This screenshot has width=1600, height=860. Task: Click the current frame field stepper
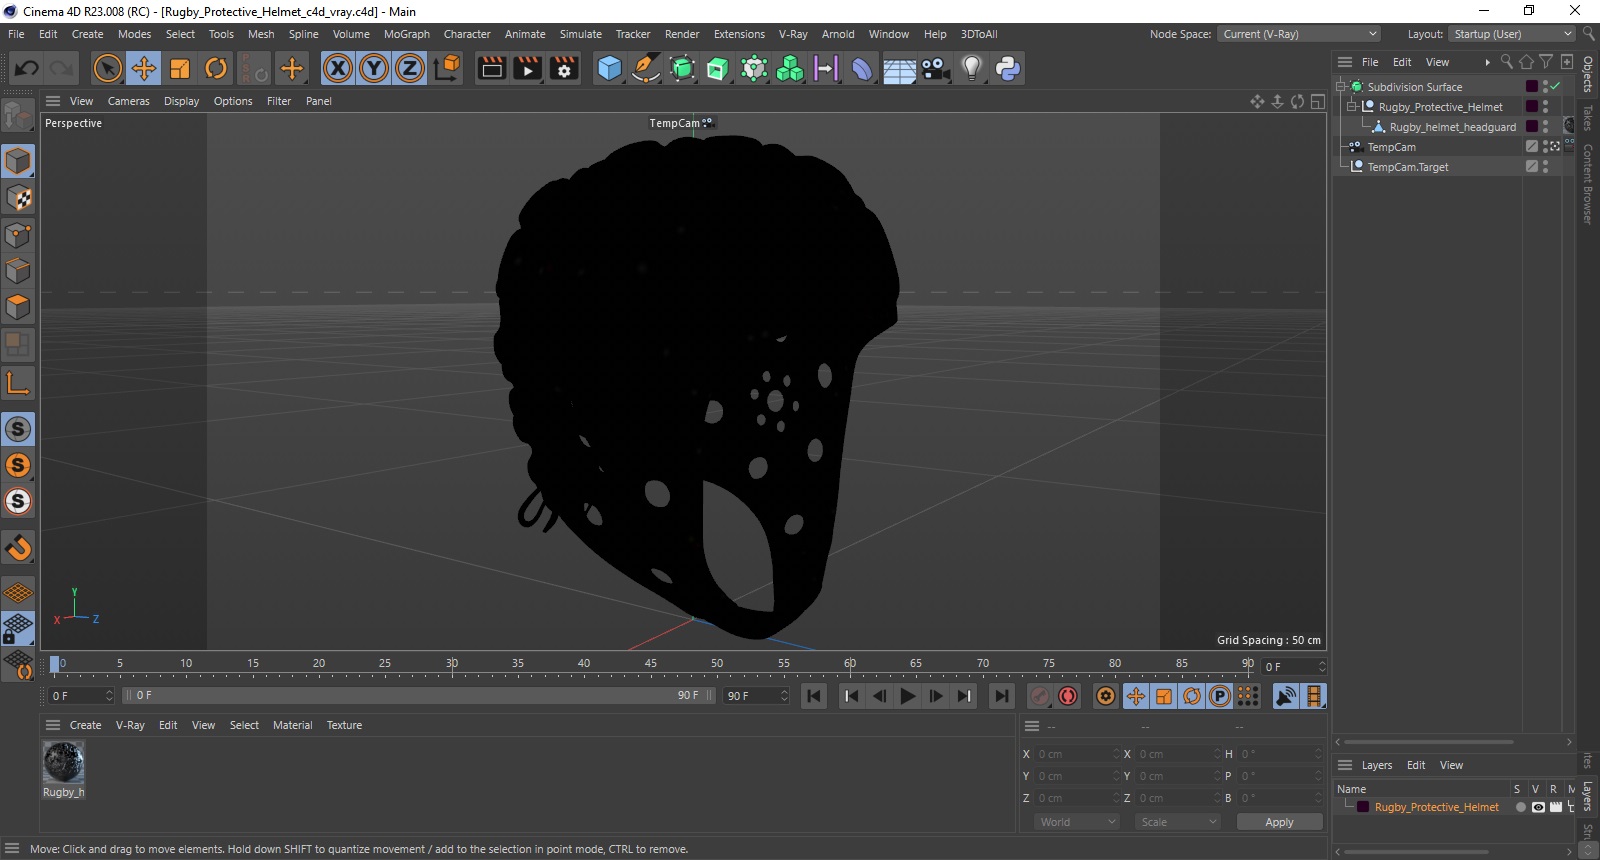click(x=1322, y=667)
